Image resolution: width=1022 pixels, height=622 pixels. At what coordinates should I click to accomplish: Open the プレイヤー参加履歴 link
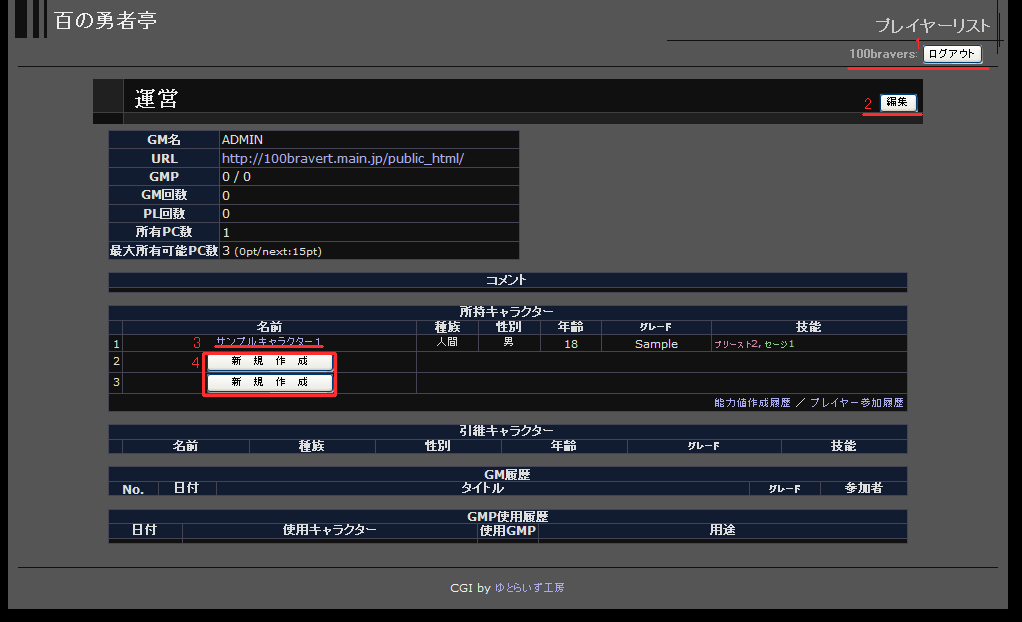pyautogui.click(x=857, y=402)
